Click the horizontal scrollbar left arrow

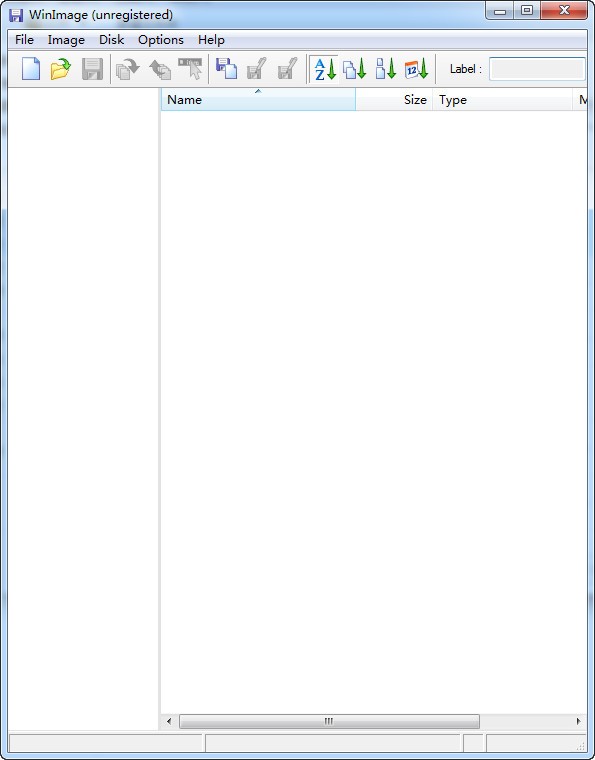(x=169, y=721)
